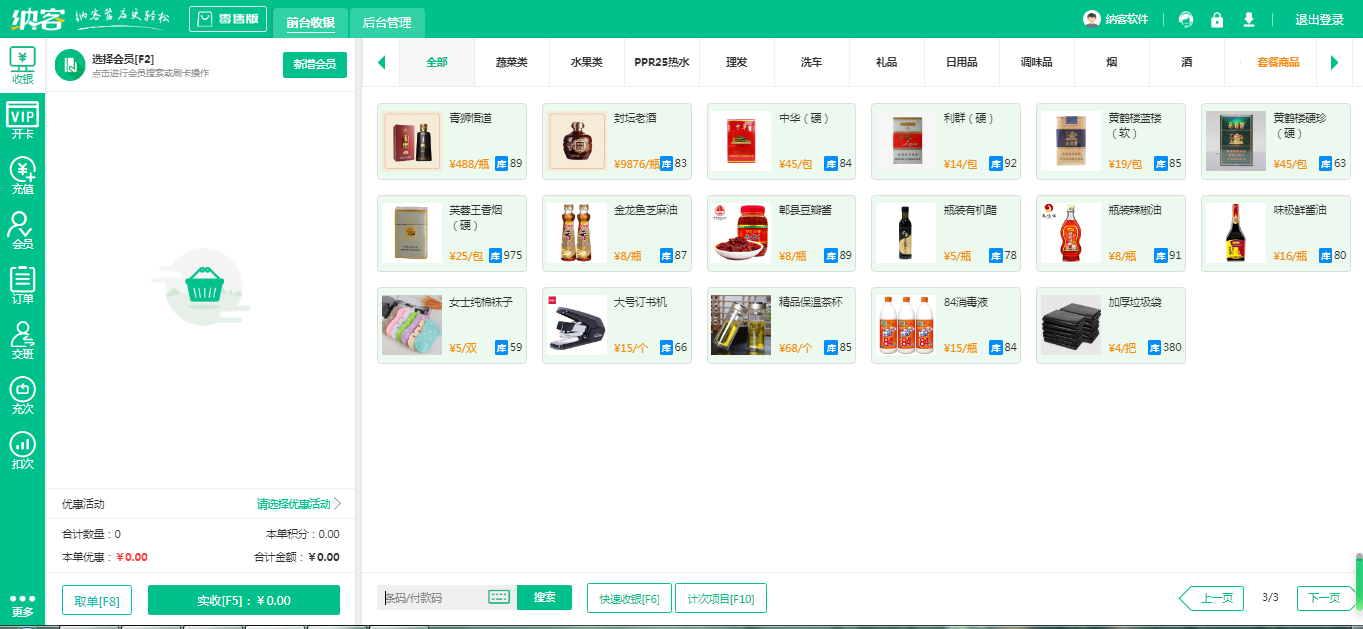Click the lock screen icon in header
1363x629 pixels.
pos(1217,20)
